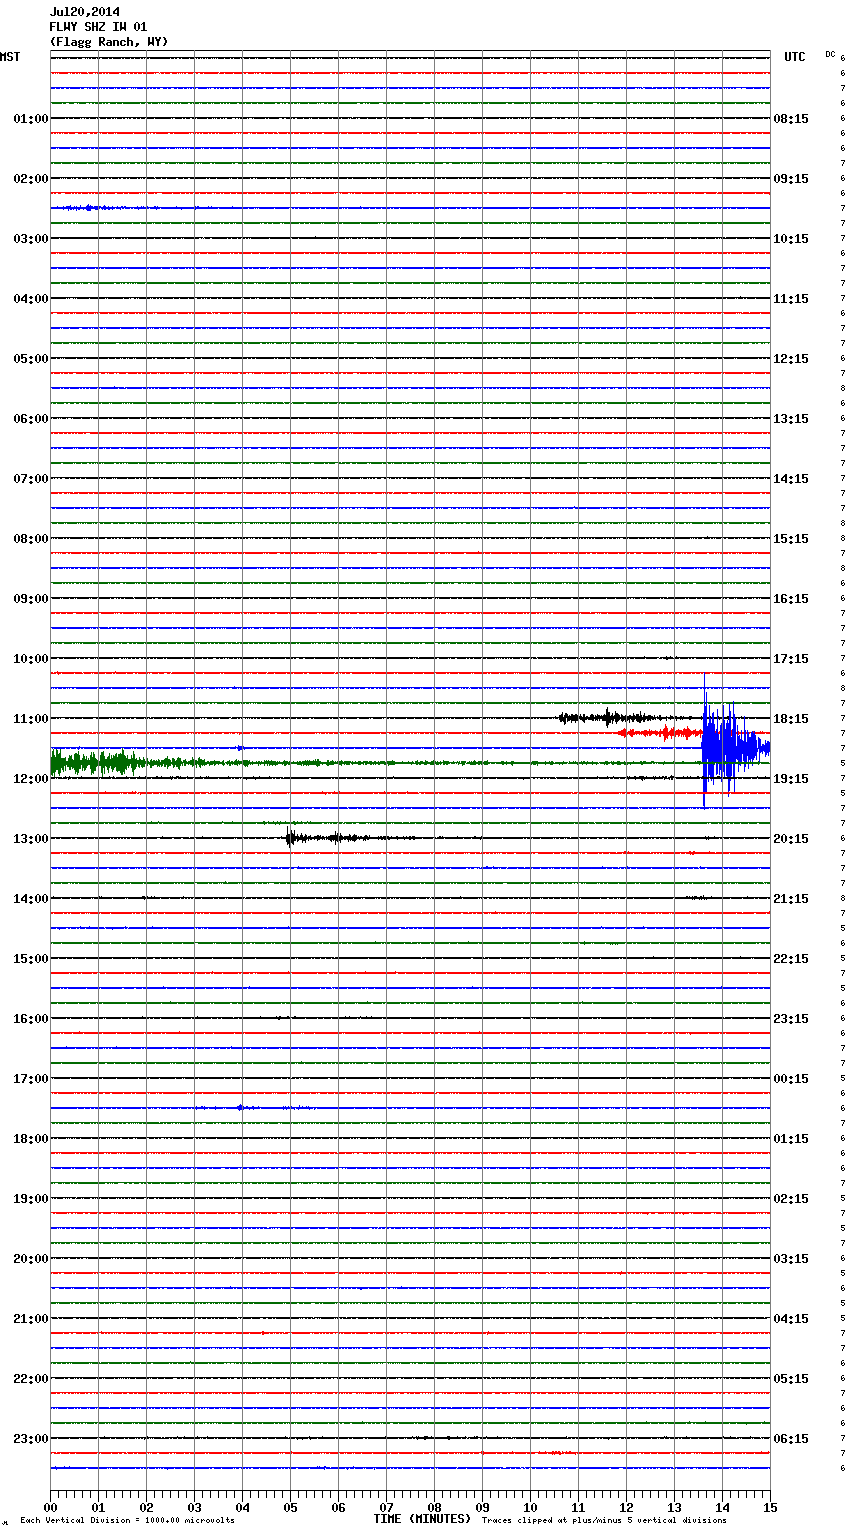Click the 08:15 UTC time label
Screen dimensions: 850x1534
[x=791, y=119]
